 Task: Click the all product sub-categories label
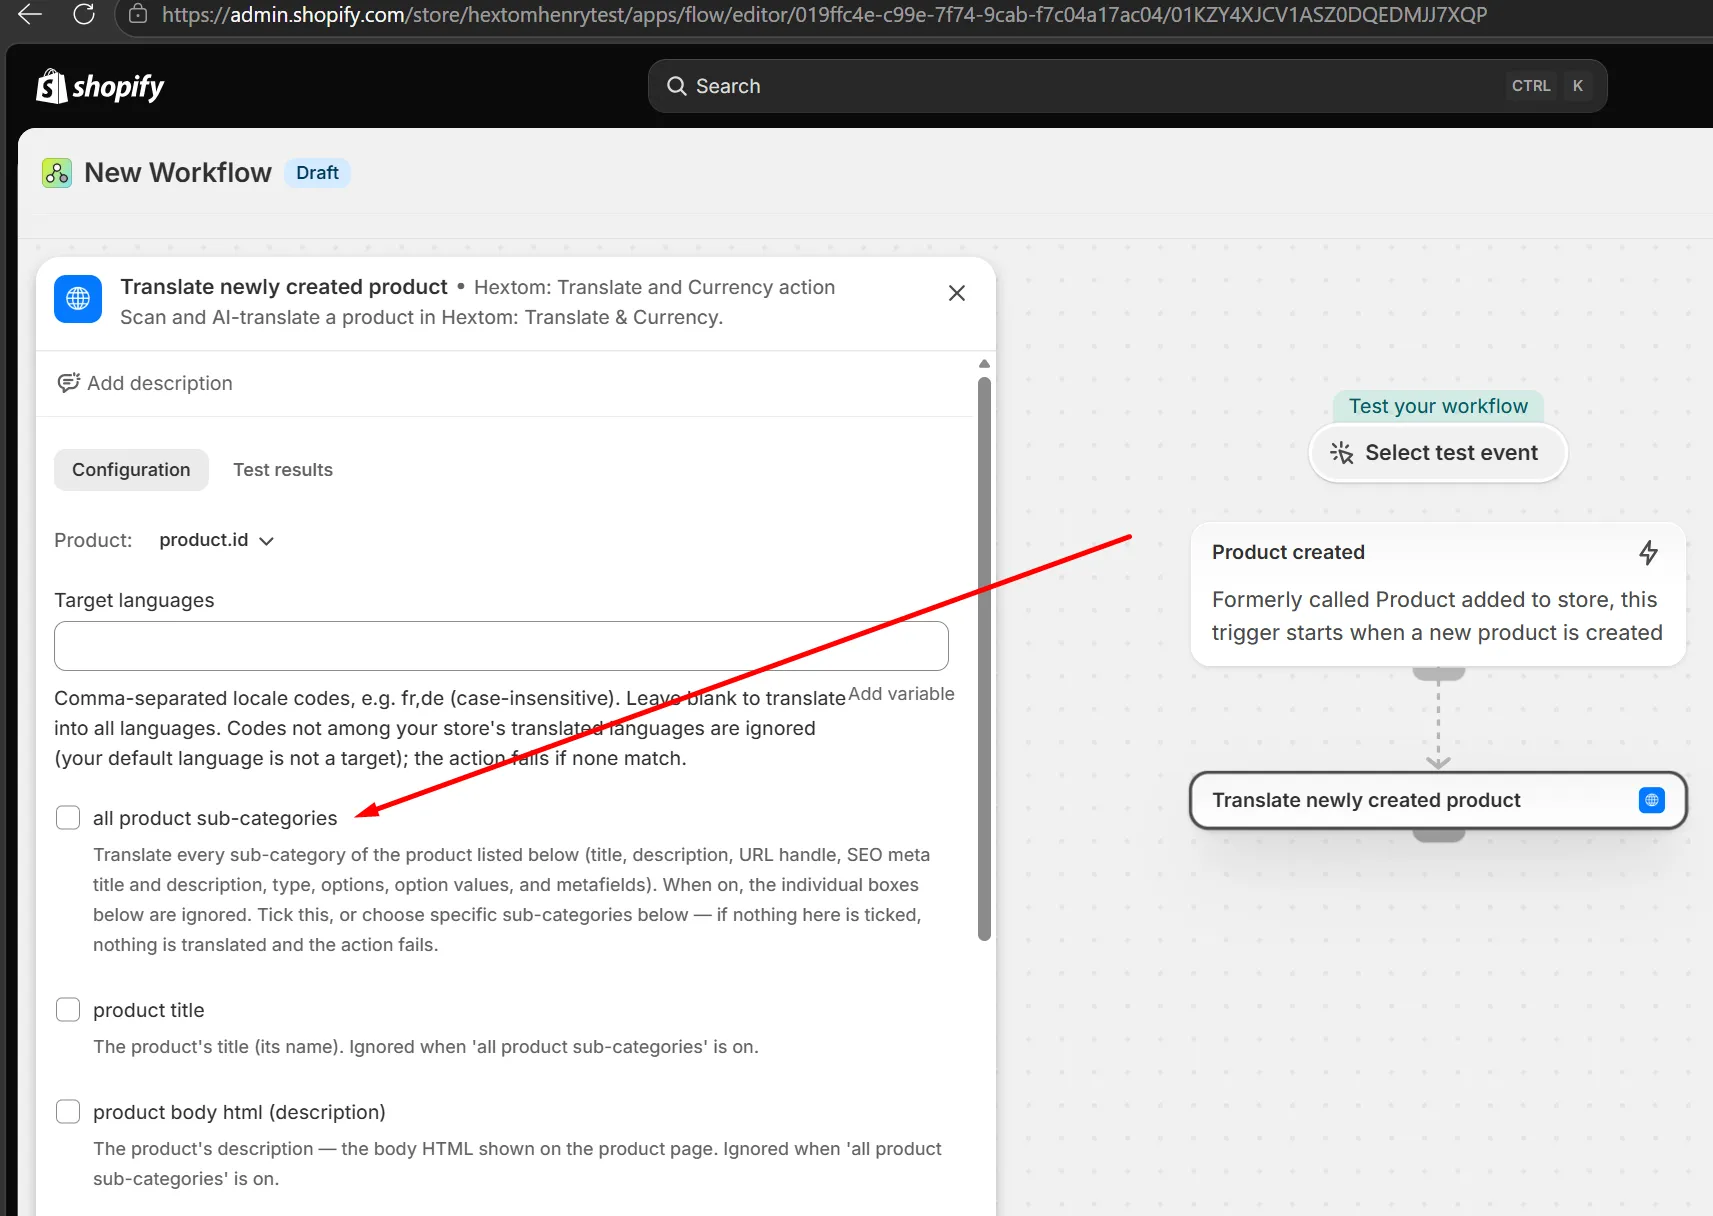[x=215, y=818]
